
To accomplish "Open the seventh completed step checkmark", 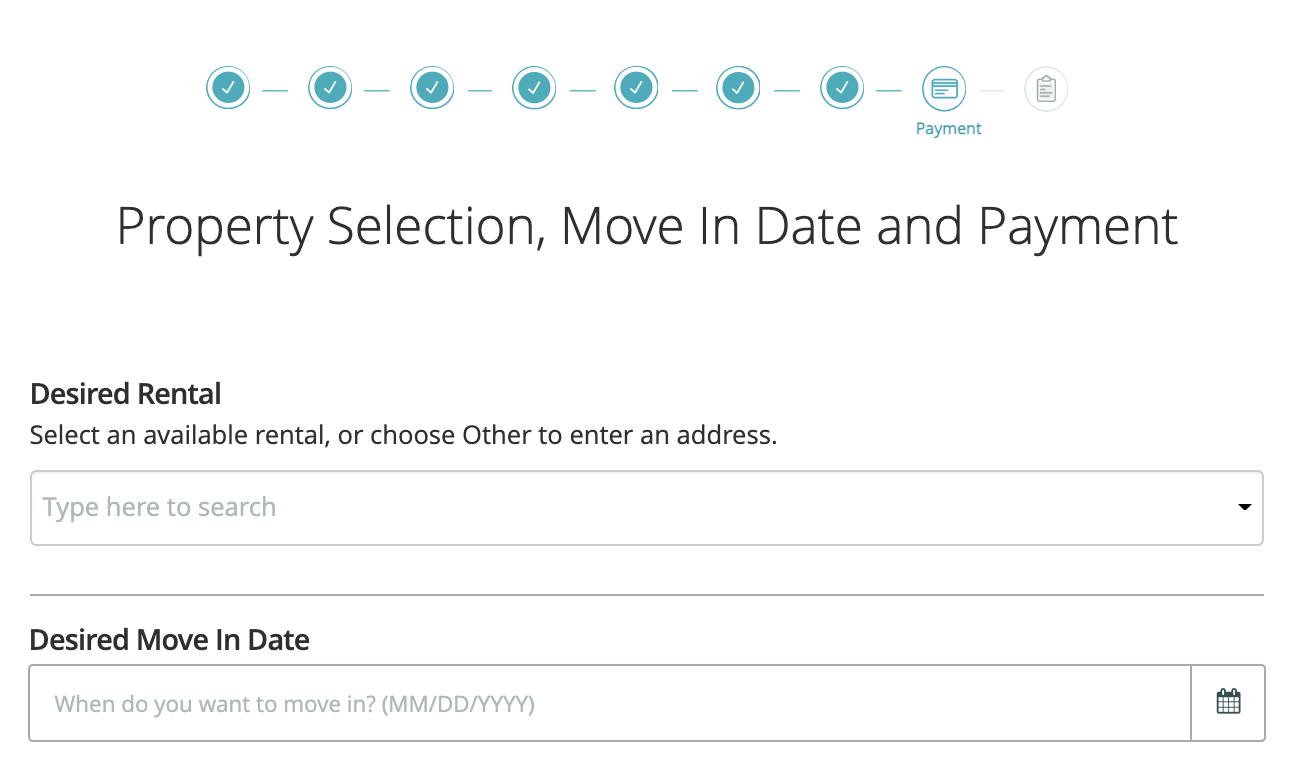I will point(842,89).
